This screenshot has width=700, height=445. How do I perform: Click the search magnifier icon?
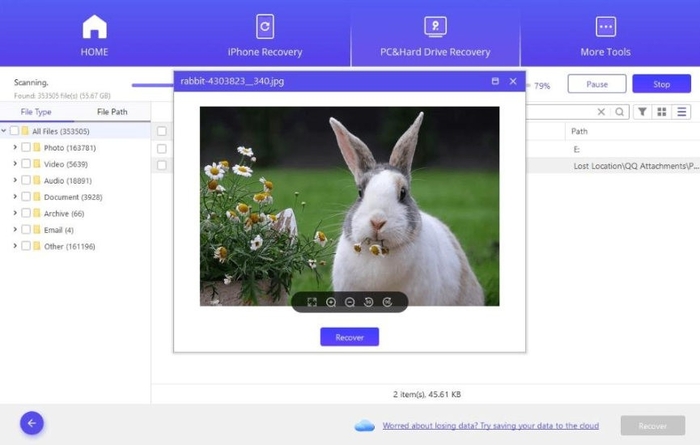click(620, 112)
